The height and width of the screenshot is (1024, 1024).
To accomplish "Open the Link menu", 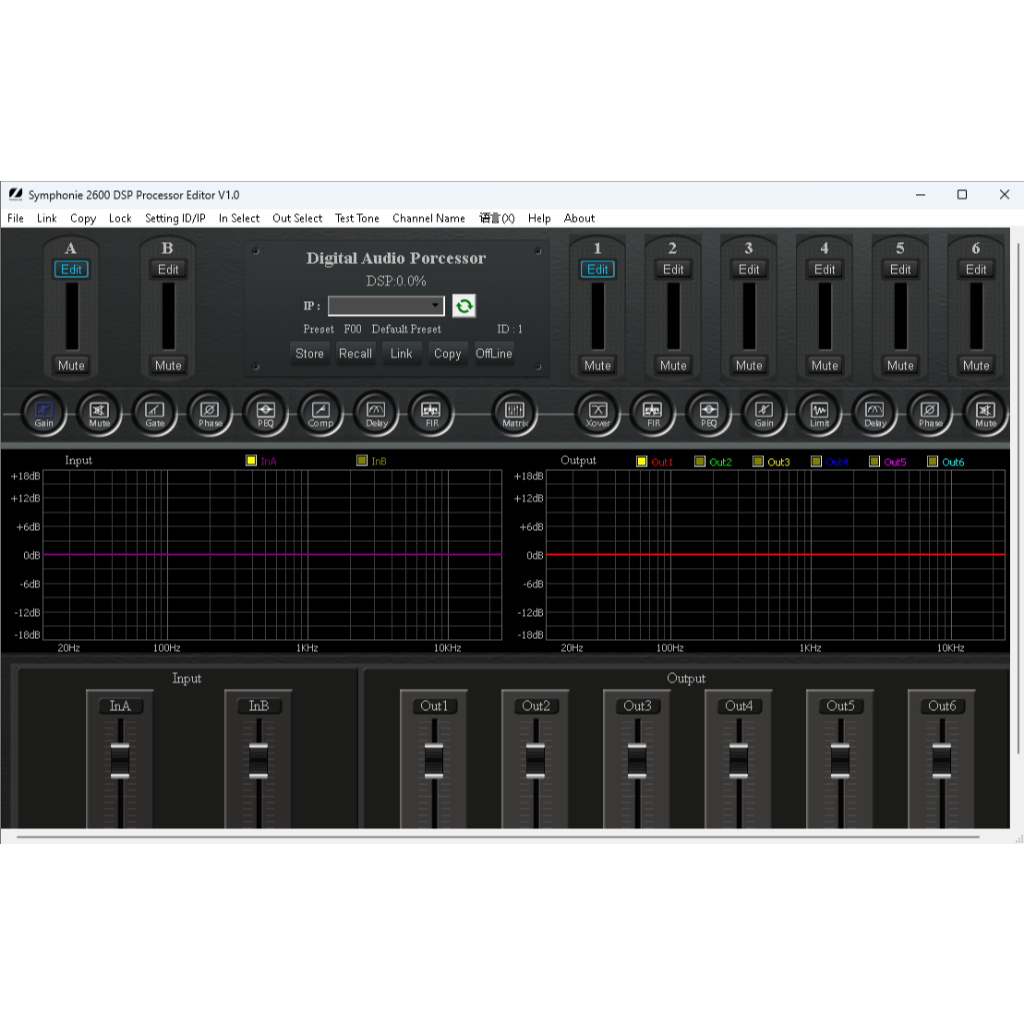I will [47, 218].
